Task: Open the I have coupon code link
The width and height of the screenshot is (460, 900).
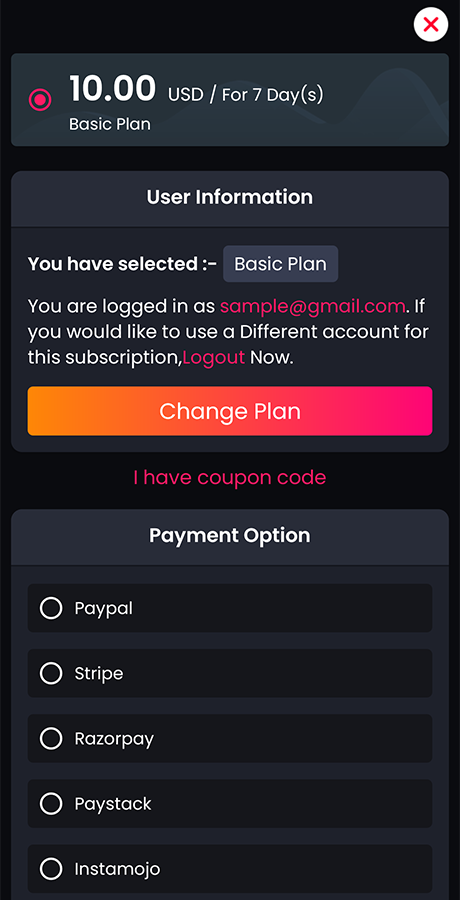Action: 230,477
